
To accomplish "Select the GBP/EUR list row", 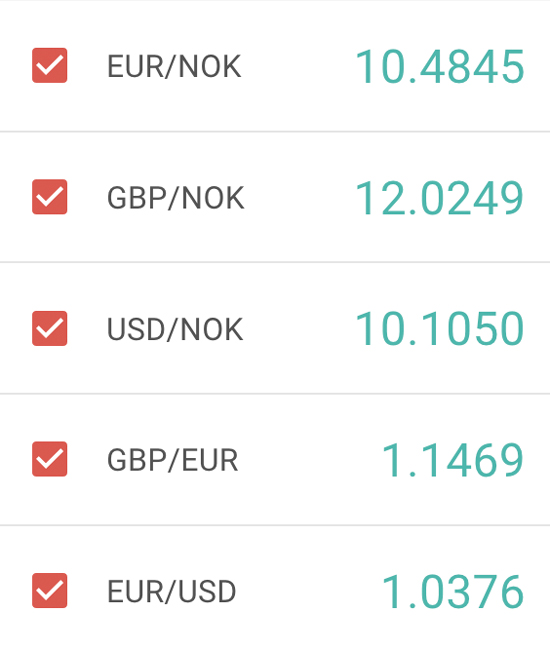I will 275,459.
